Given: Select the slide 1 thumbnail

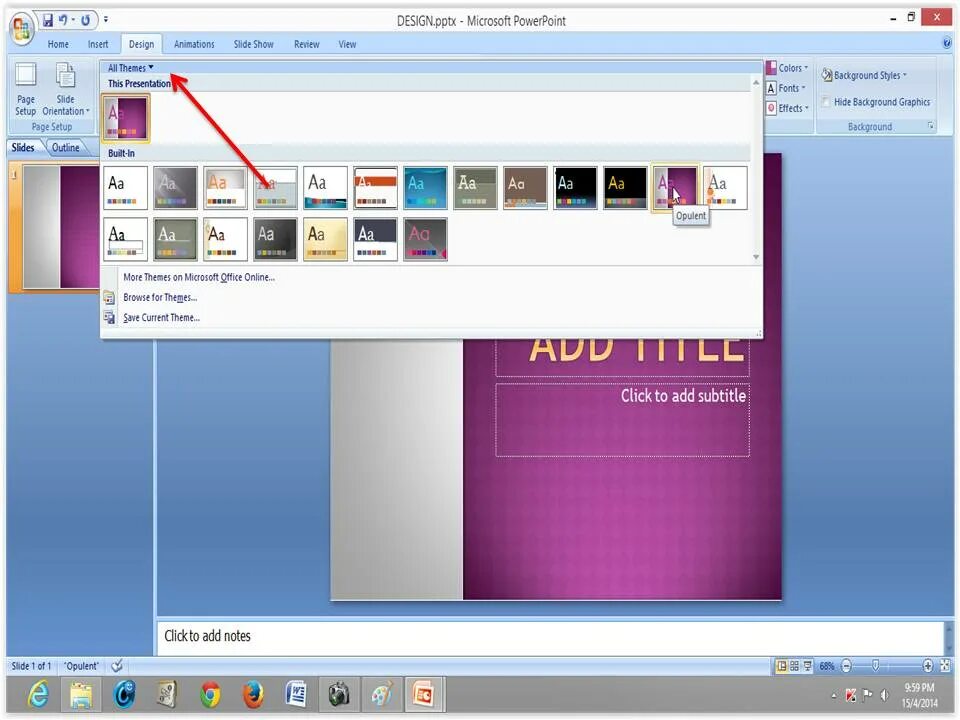Looking at the screenshot, I should click(x=61, y=227).
